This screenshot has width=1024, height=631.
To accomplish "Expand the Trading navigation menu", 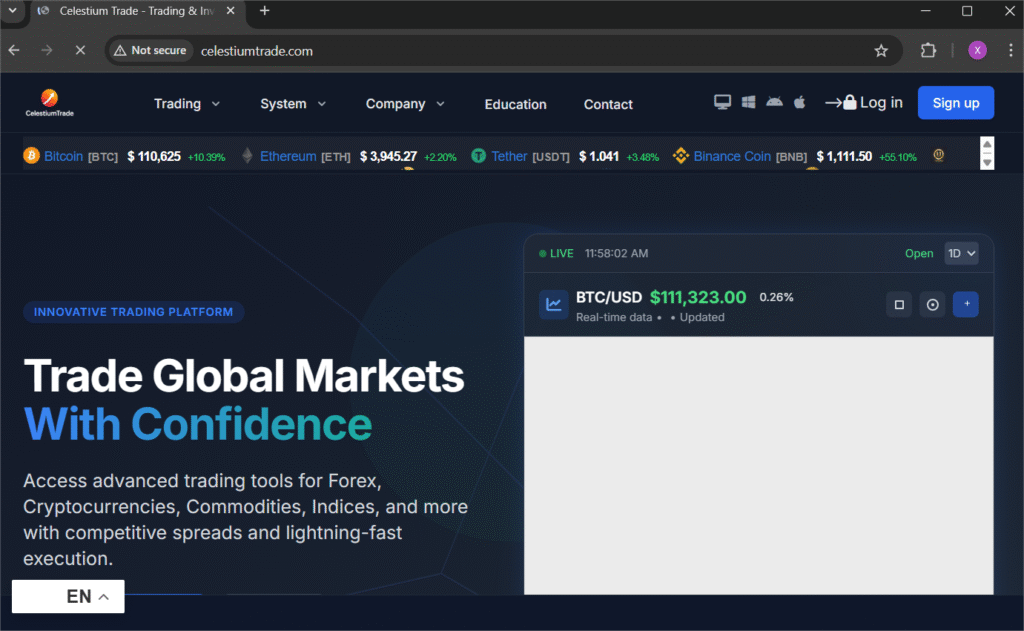I will tap(186, 103).
